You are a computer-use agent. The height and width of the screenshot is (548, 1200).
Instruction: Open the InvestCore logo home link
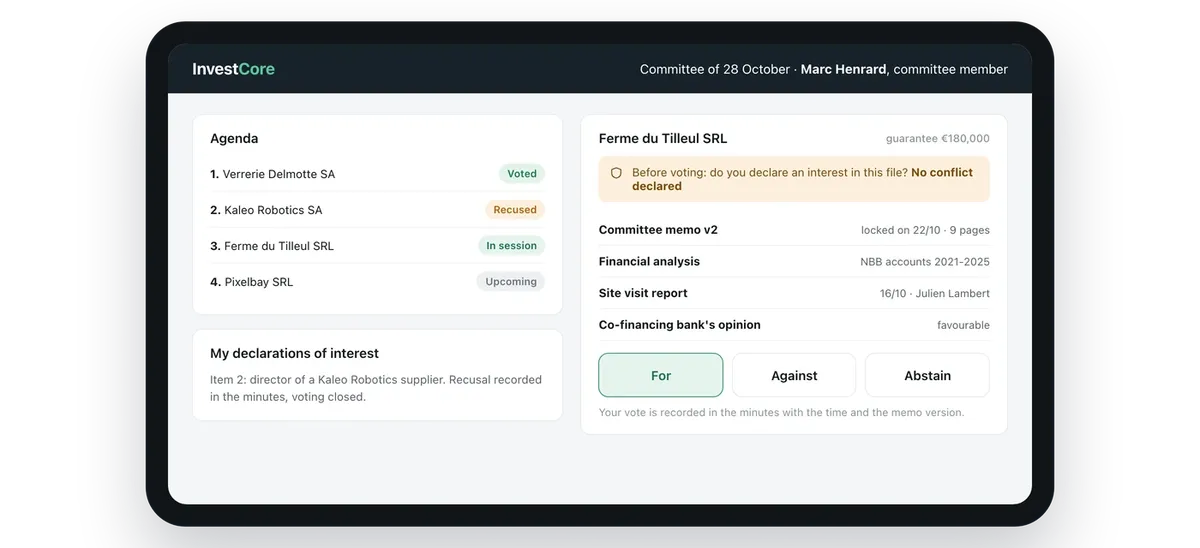click(x=233, y=69)
